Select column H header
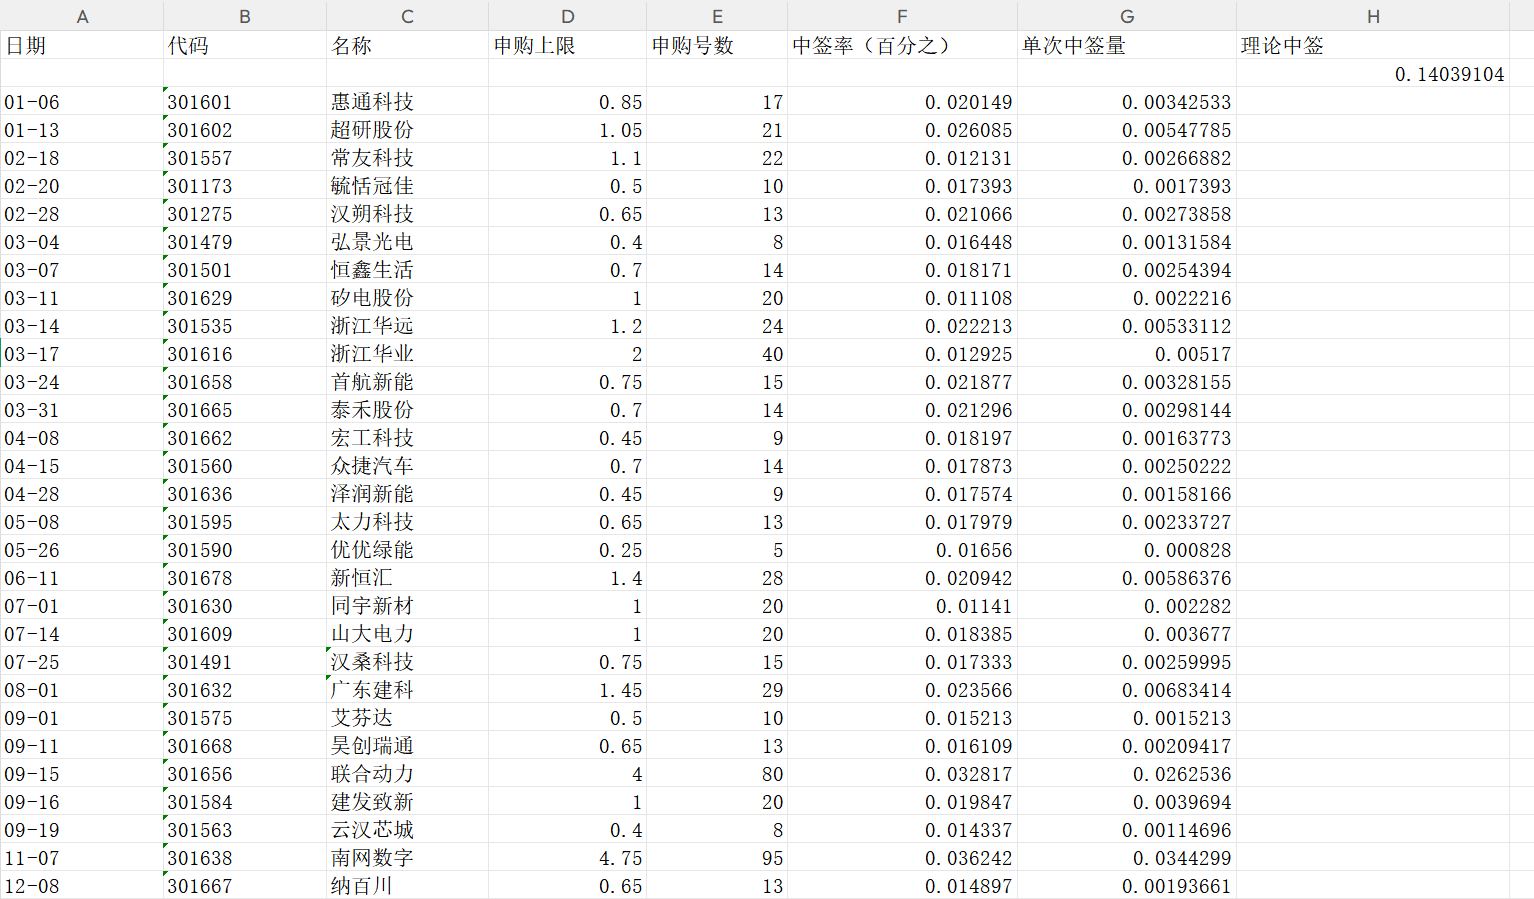The height and width of the screenshot is (899, 1534). pos(1373,16)
